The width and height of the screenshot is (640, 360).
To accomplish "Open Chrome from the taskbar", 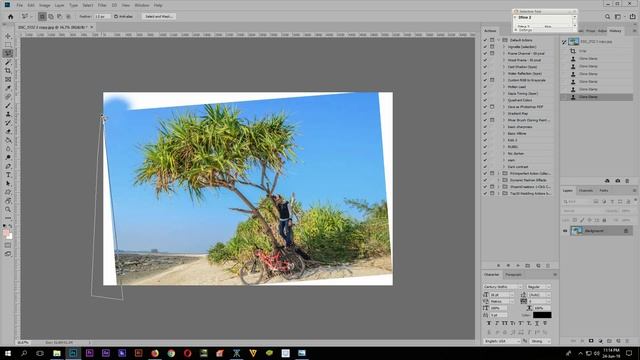I will coord(171,353).
